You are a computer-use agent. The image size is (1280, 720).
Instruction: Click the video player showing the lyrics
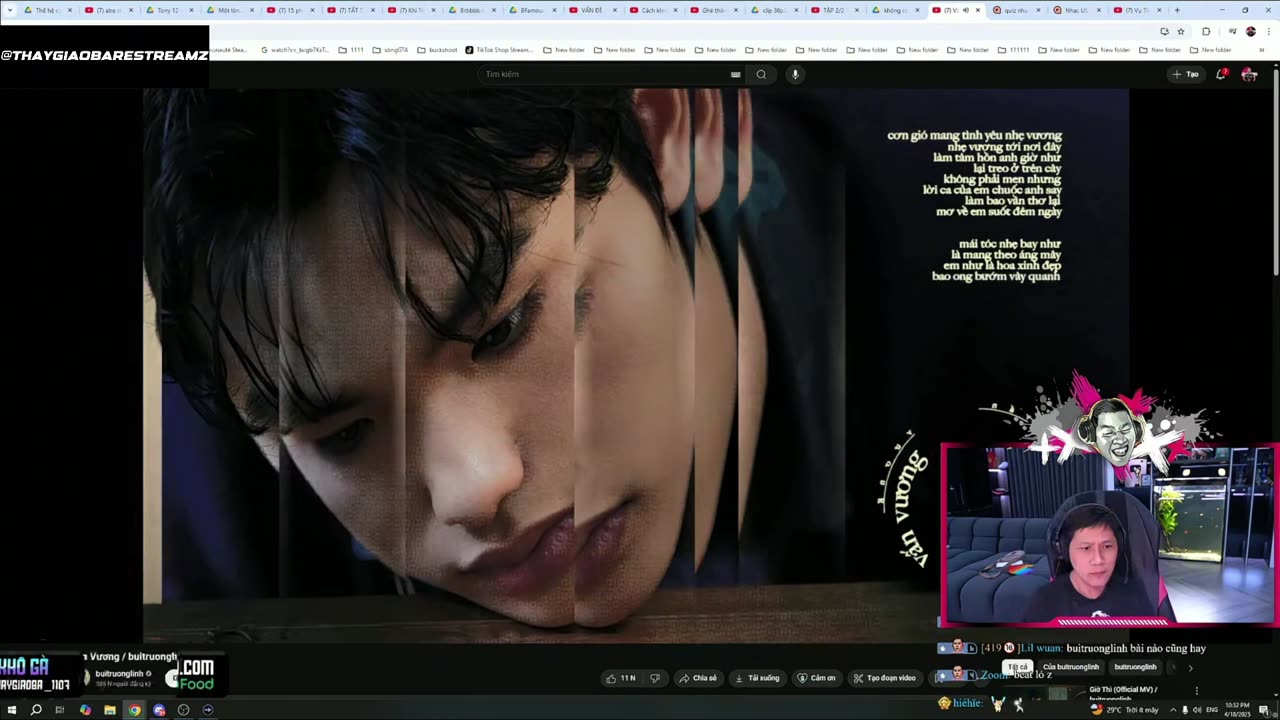[x=636, y=365]
